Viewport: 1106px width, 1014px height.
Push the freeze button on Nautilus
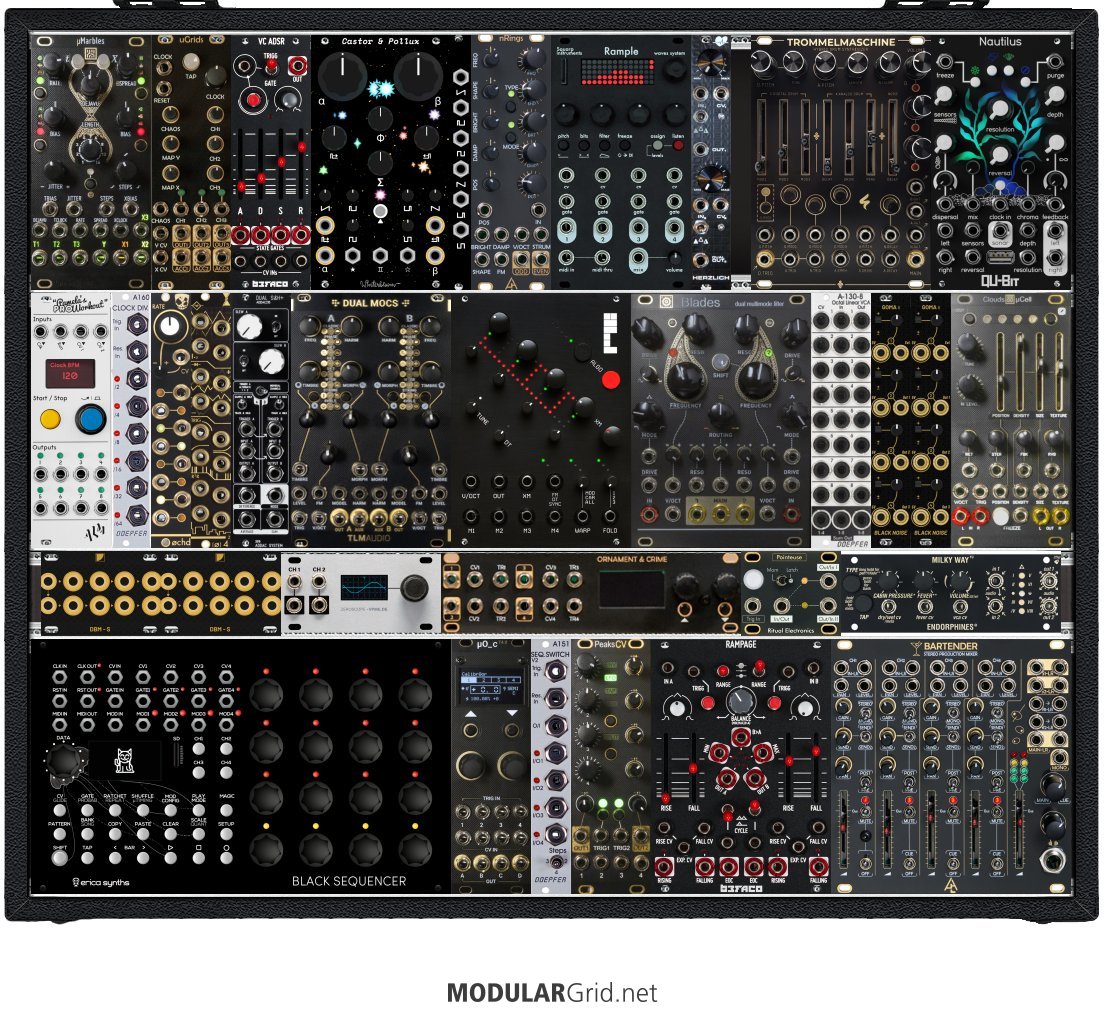pyautogui.click(x=976, y=82)
